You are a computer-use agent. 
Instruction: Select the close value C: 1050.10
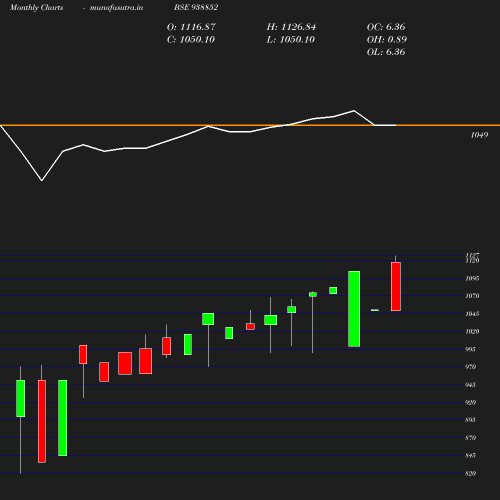point(191,40)
